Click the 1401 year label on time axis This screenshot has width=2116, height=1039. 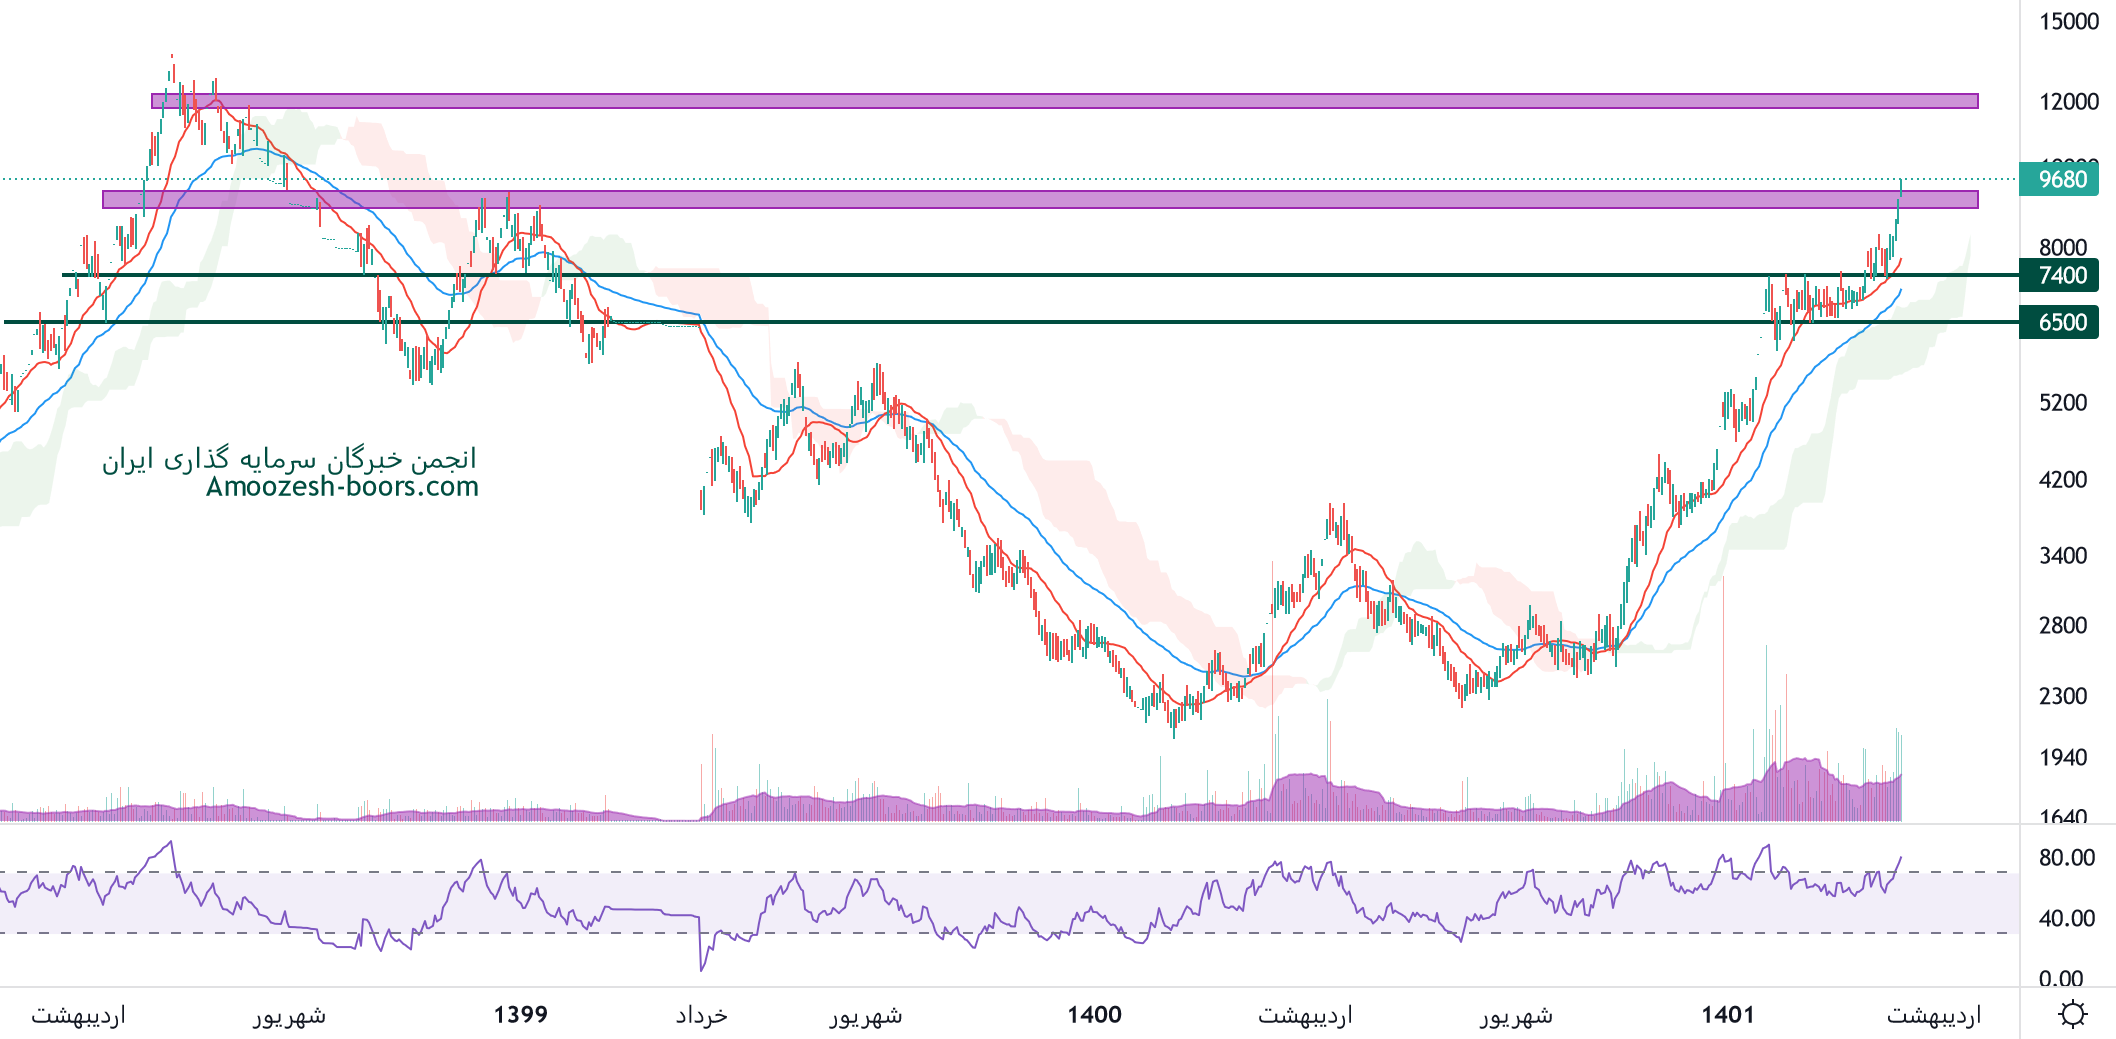pyautogui.click(x=1727, y=1015)
